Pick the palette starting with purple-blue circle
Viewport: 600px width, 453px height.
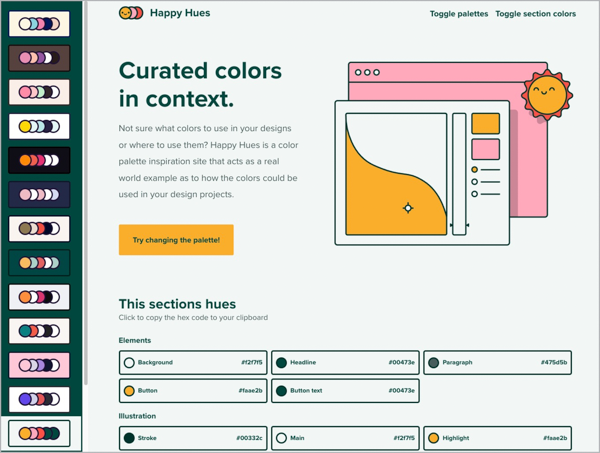[39, 399]
